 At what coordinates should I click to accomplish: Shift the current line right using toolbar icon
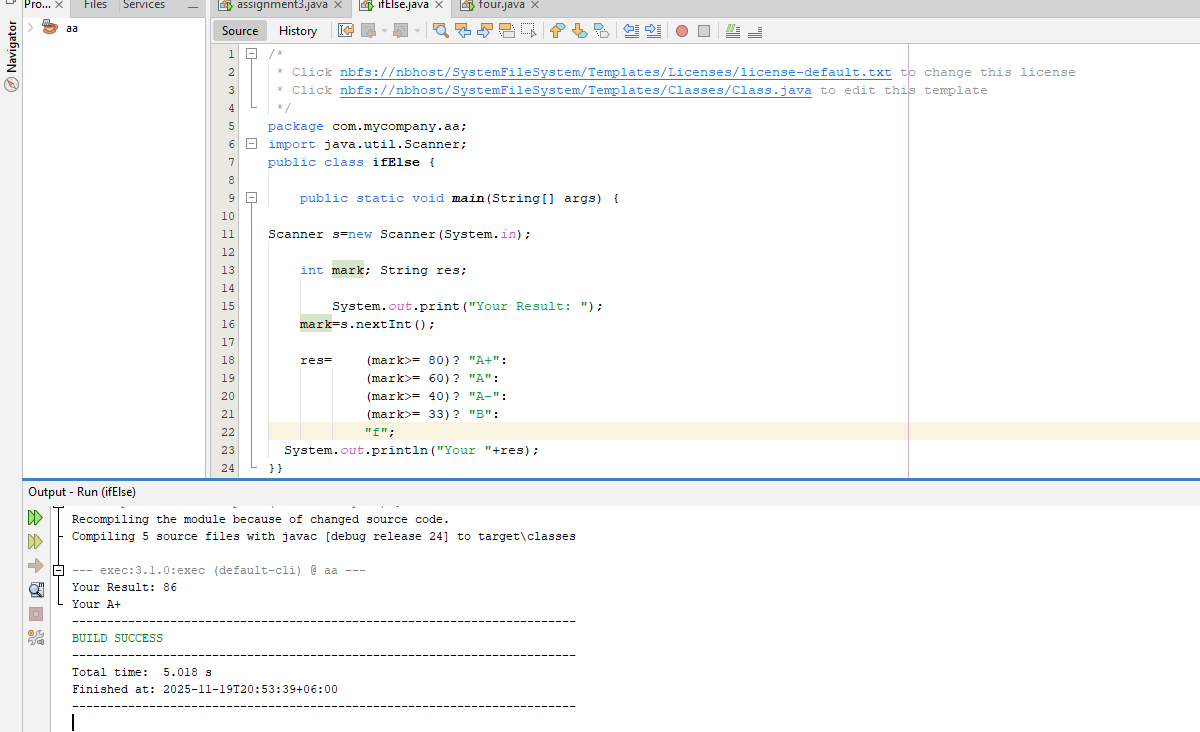653,31
